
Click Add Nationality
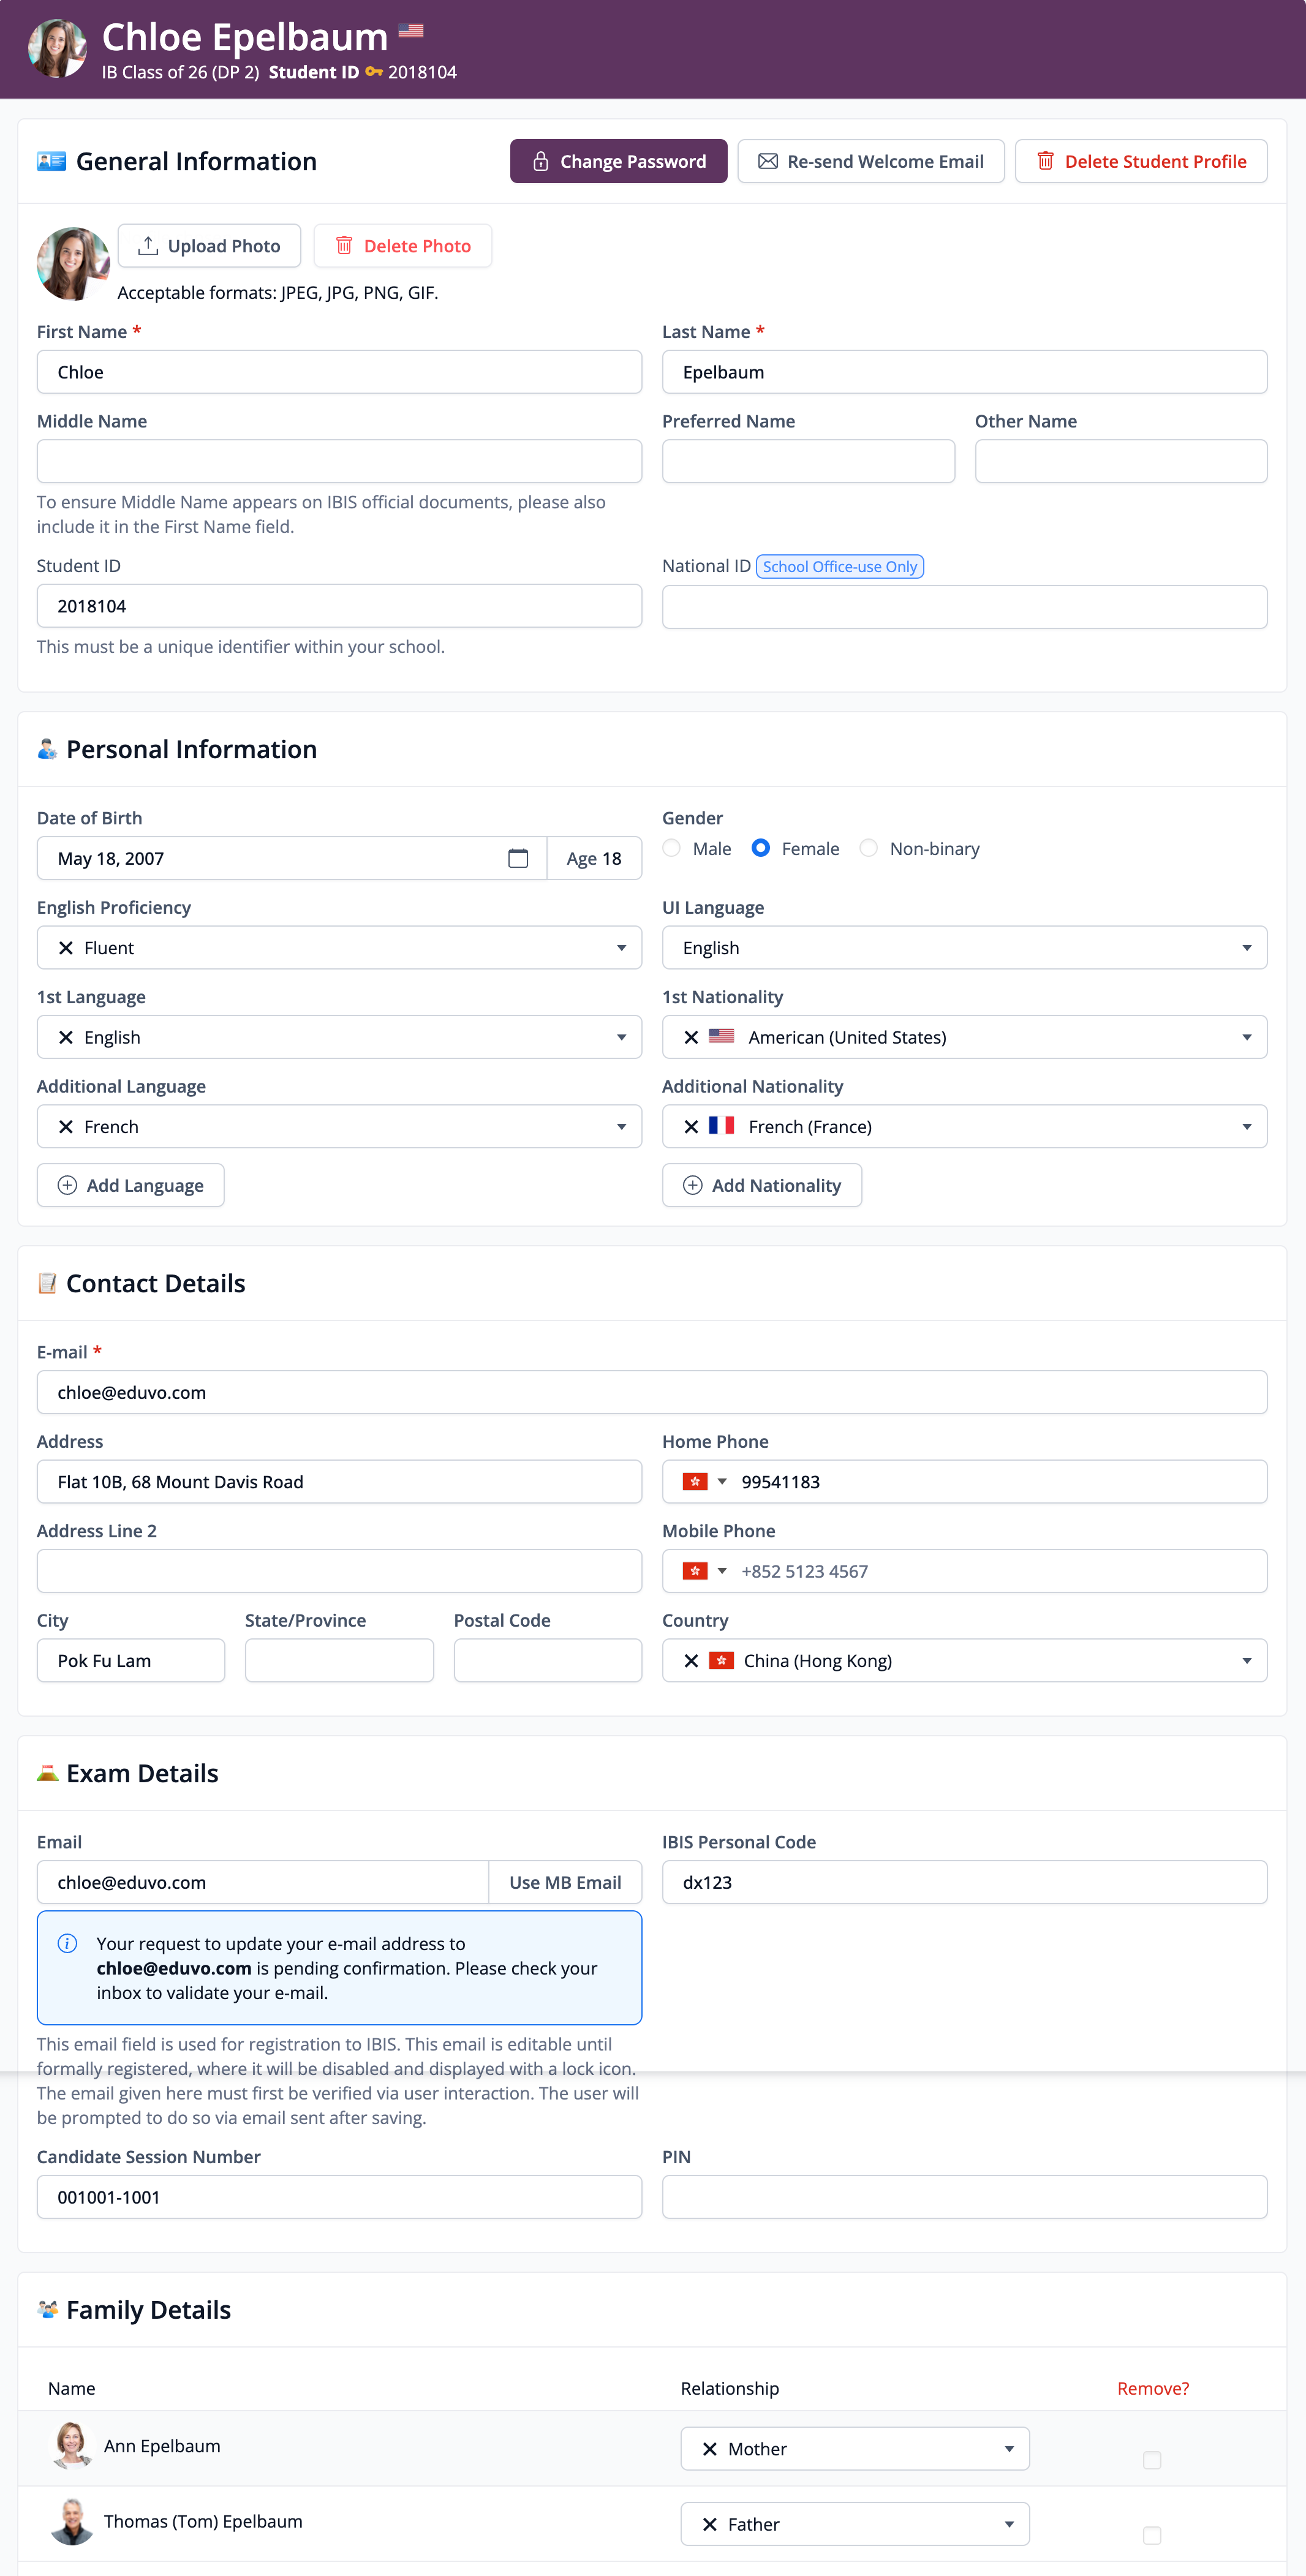point(762,1185)
